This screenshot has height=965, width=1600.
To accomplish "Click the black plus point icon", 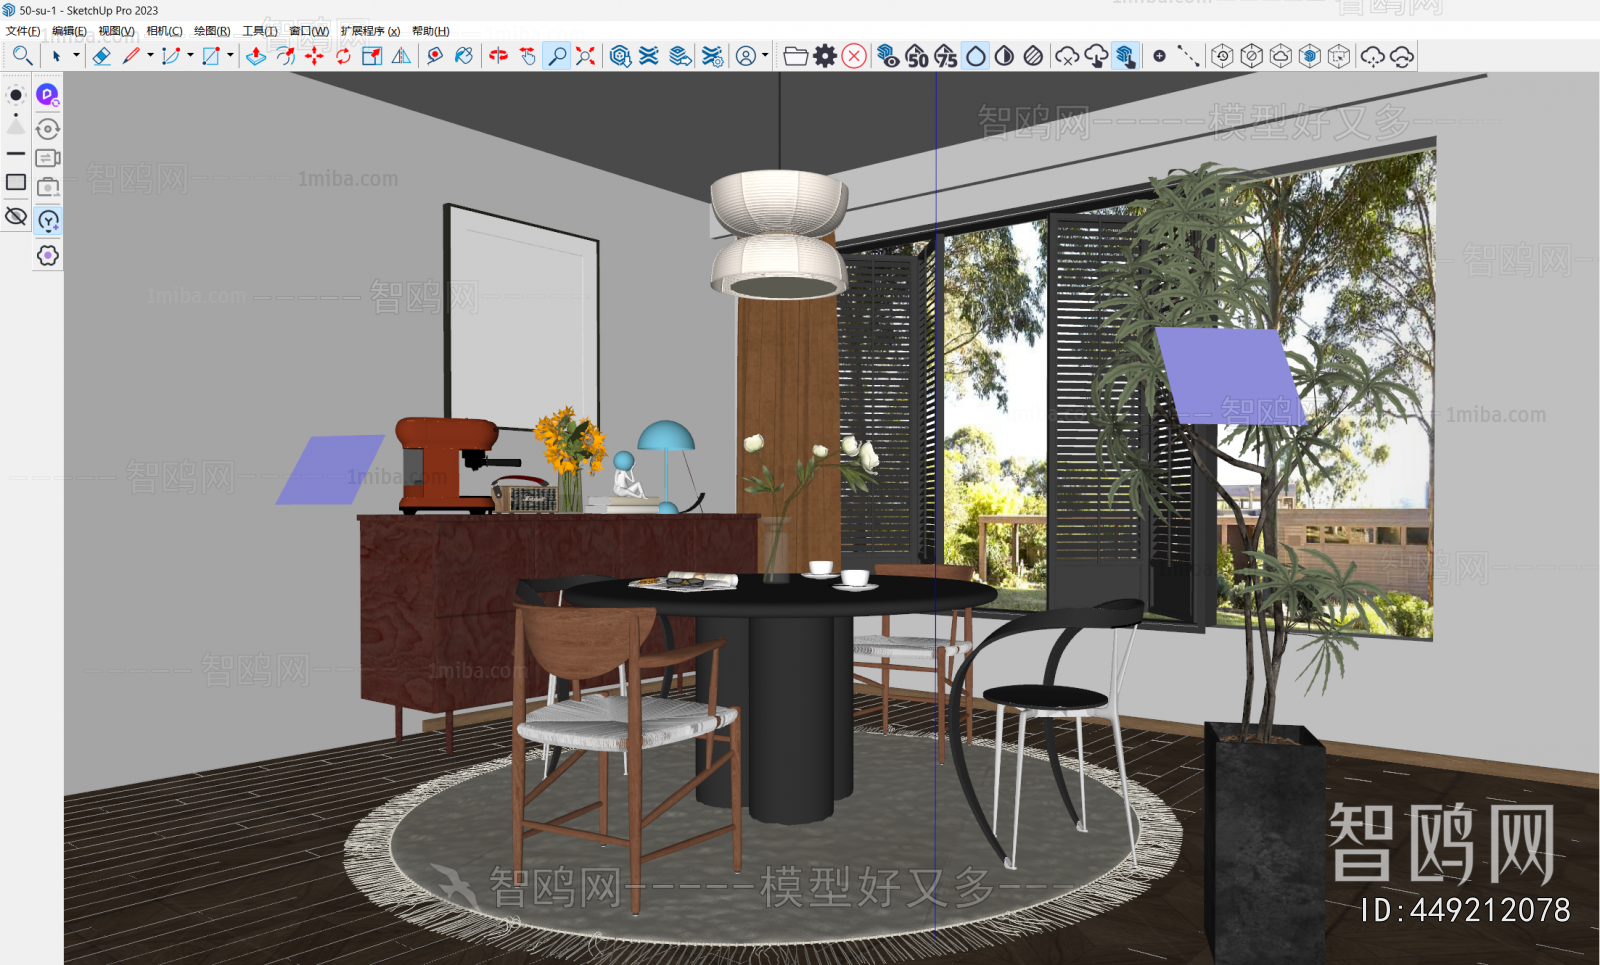I will point(1159,56).
